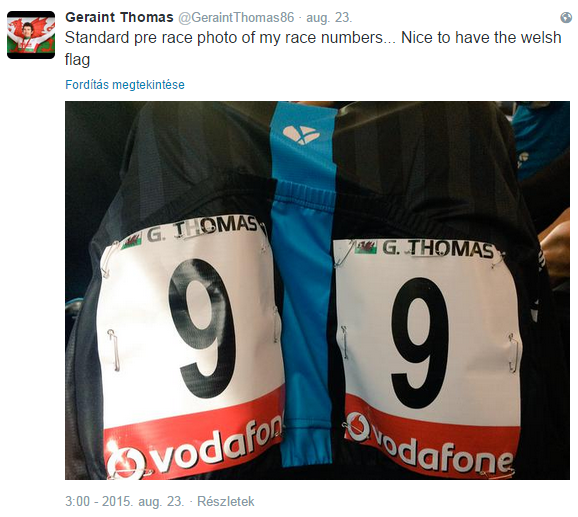This screenshot has width=578, height=517.
Task: Click the '3:00 - 2015. aug. 23.' timestamp
Action: (x=125, y=501)
